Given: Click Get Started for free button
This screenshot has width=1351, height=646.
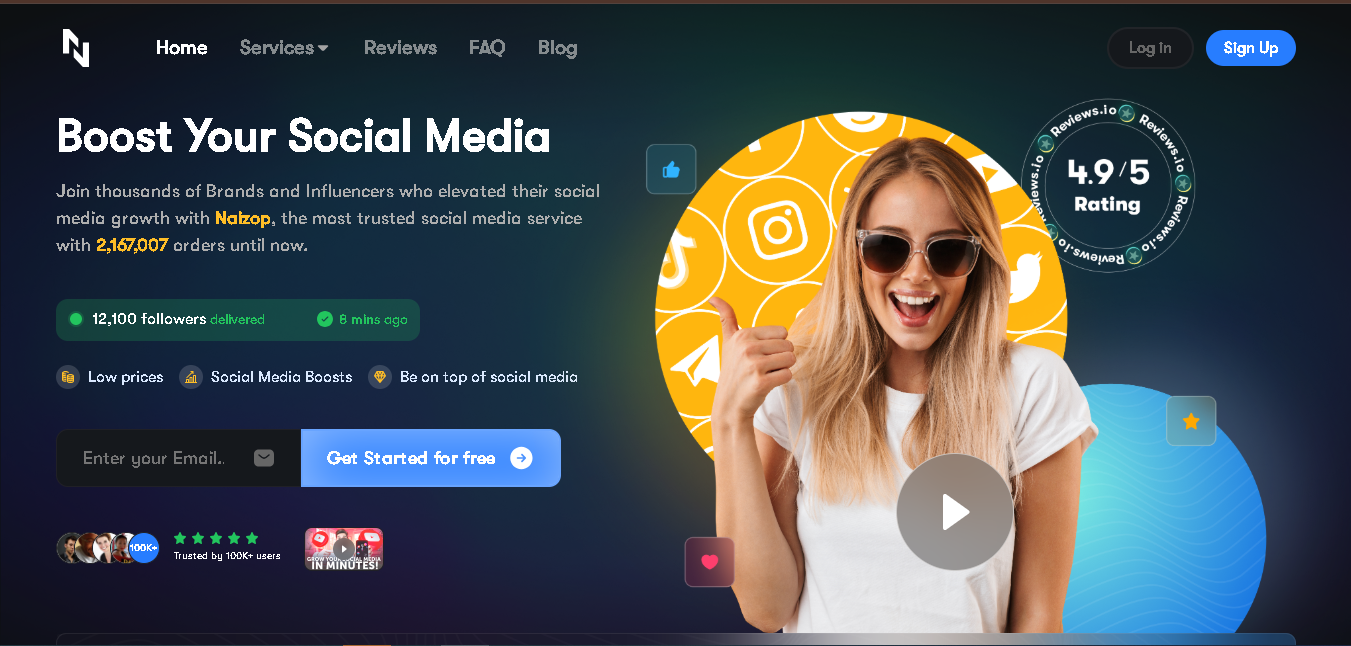Looking at the screenshot, I should (x=430, y=458).
